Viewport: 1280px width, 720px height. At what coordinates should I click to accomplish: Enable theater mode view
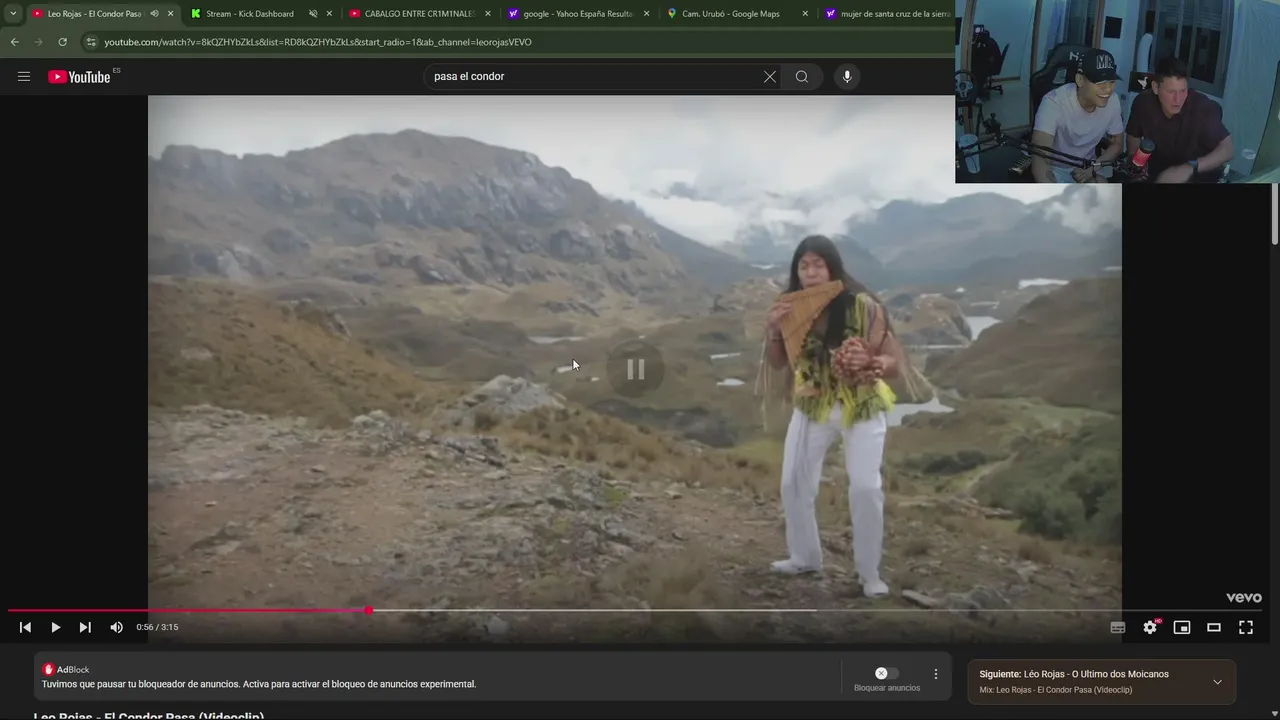1214,627
